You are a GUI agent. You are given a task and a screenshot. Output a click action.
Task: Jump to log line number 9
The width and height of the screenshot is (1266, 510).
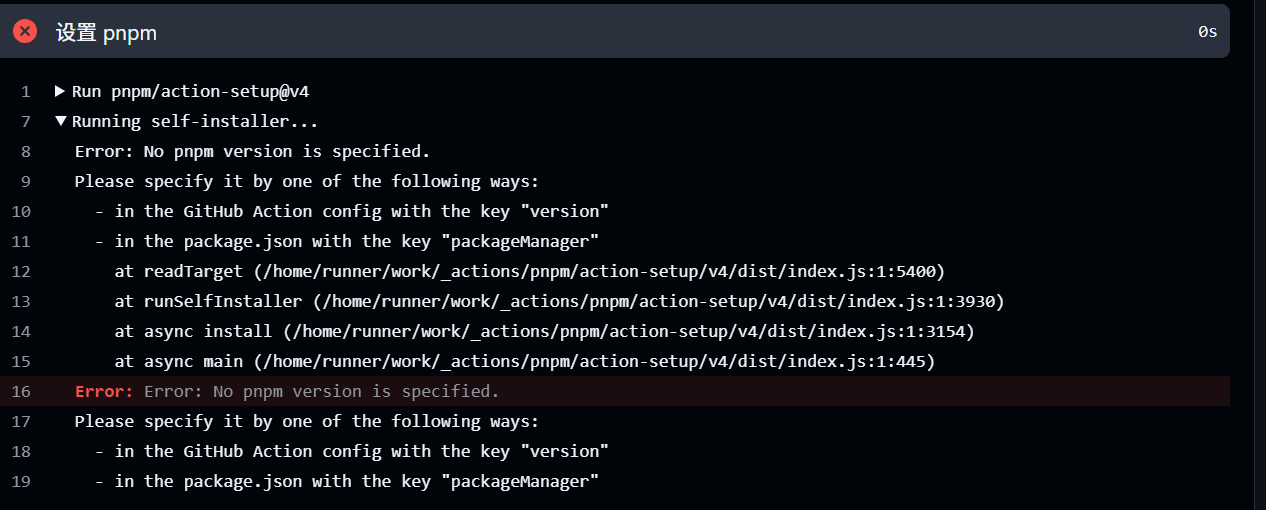click(26, 181)
